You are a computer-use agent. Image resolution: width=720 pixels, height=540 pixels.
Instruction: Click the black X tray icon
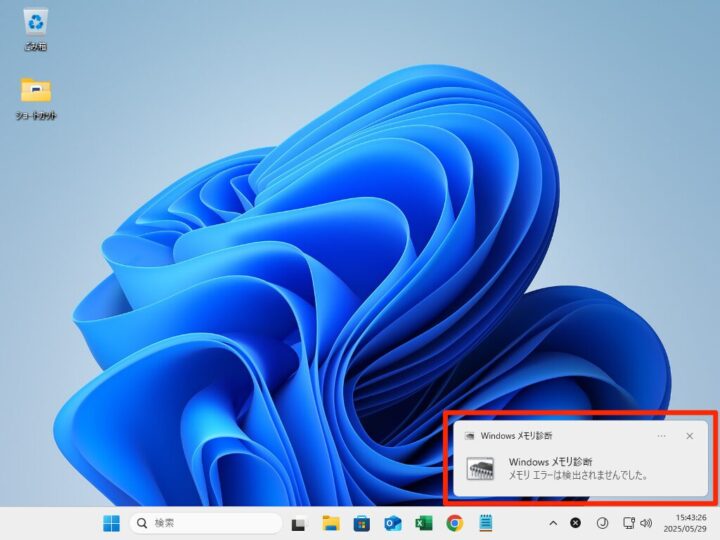(575, 523)
